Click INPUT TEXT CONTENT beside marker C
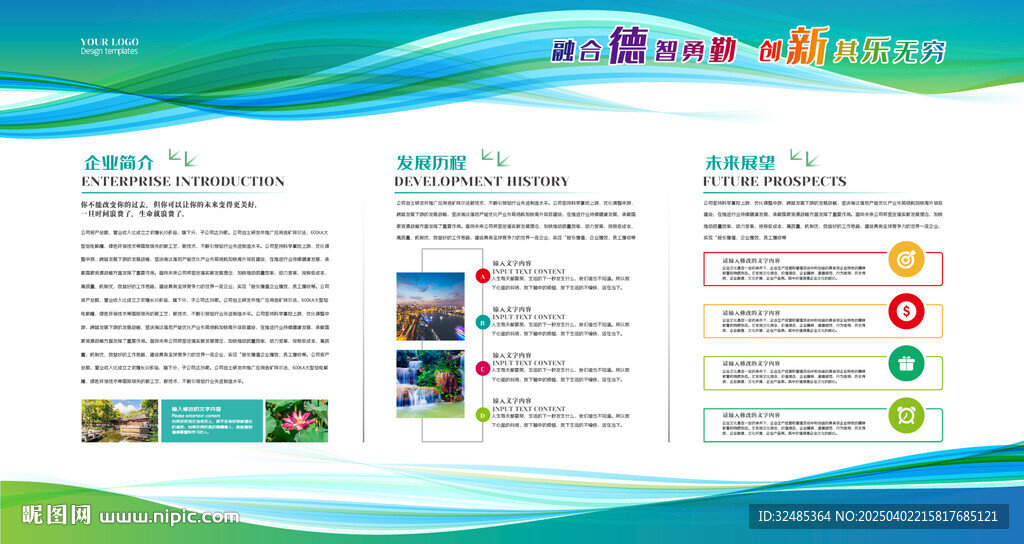This screenshot has height=544, width=1024. pyautogui.click(x=529, y=363)
